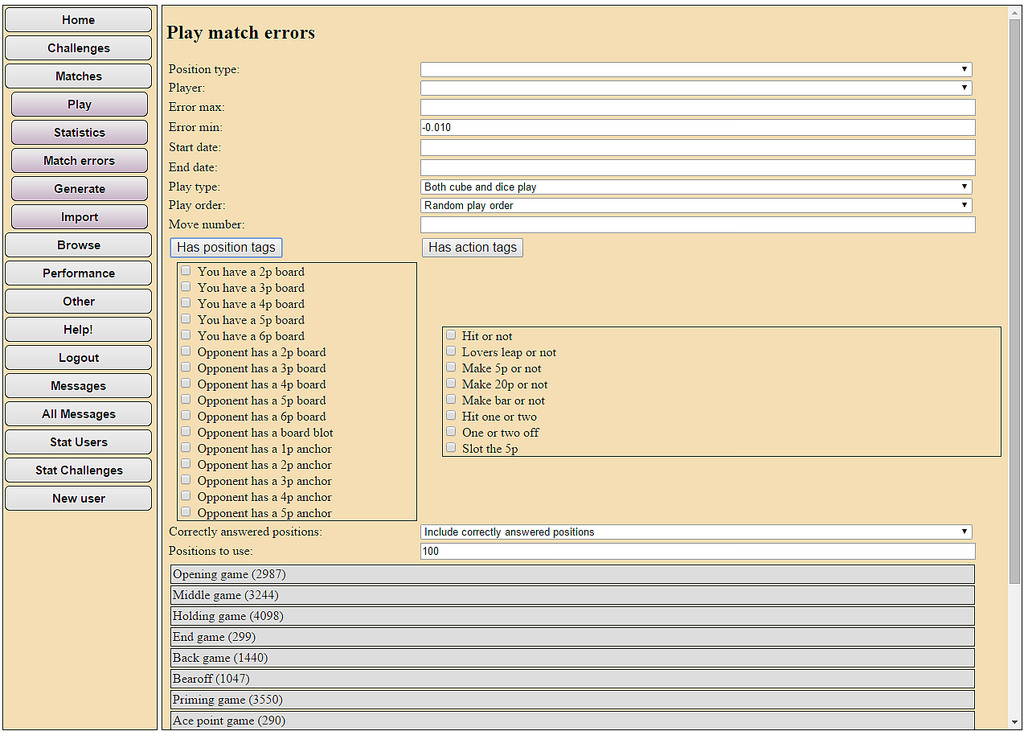Toggle 'Slot the 5p' action tag
Screen dimensions: 1024x731
451,448
